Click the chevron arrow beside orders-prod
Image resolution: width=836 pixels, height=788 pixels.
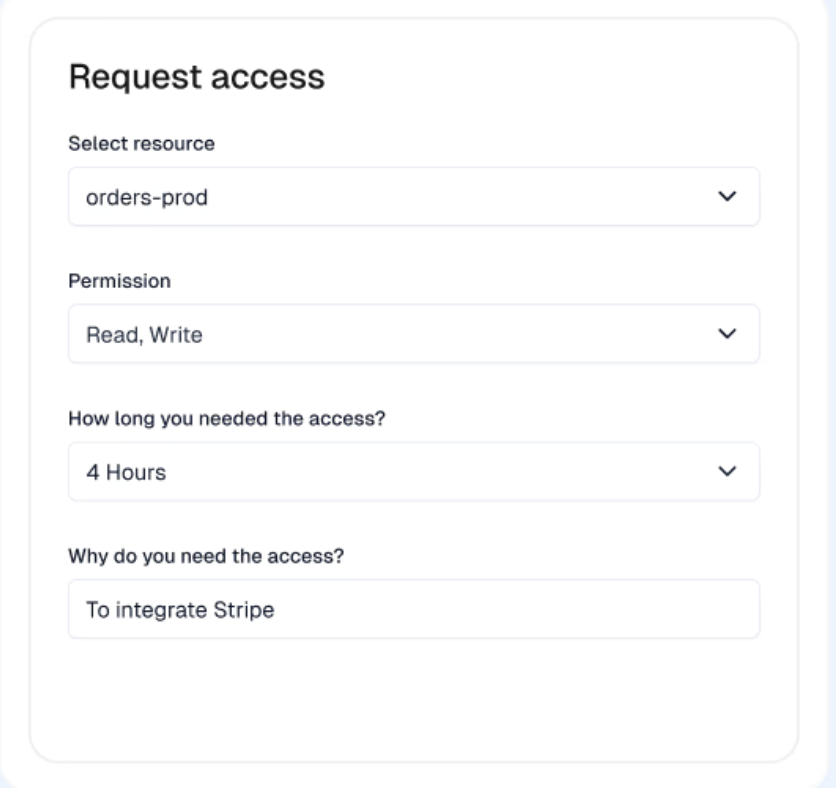tap(727, 196)
